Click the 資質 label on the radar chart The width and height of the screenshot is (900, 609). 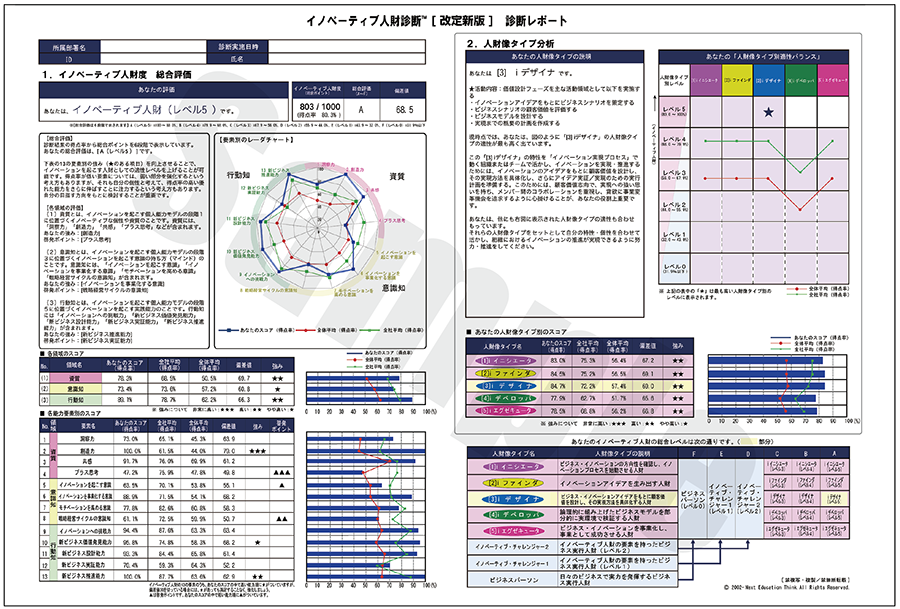click(x=396, y=177)
